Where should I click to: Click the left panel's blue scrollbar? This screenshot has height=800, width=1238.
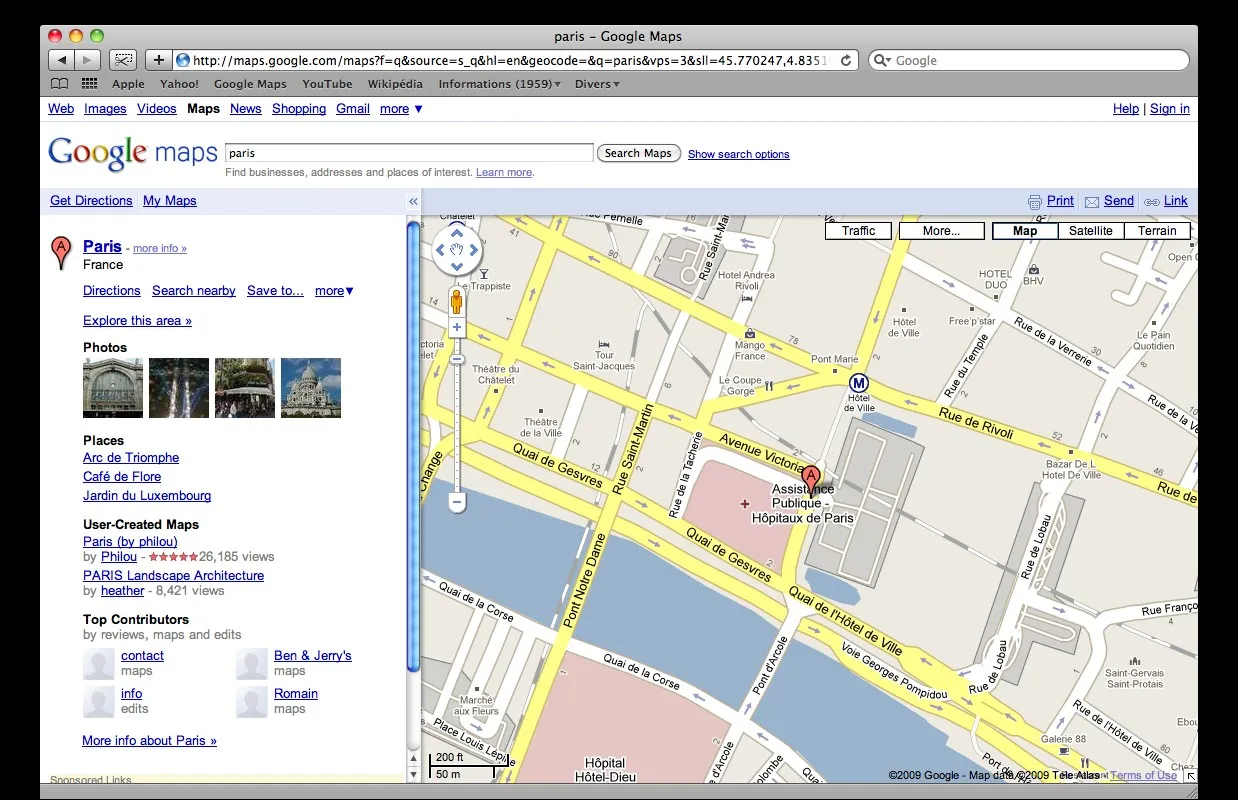(413, 445)
